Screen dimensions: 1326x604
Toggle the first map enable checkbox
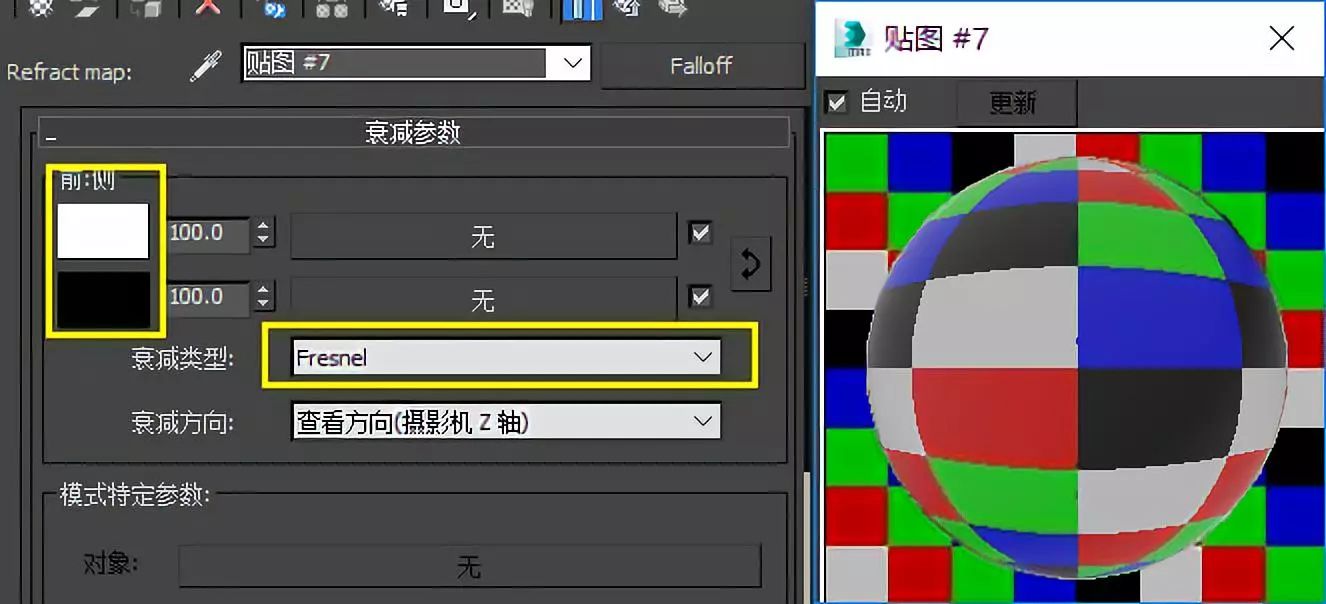pyautogui.click(x=700, y=234)
